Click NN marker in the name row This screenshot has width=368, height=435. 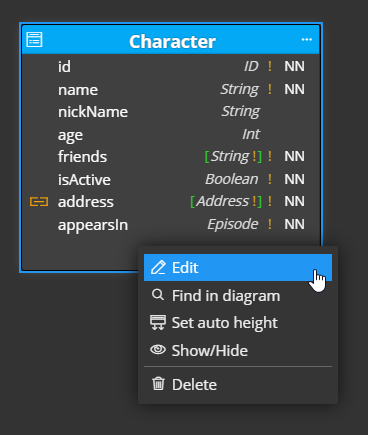click(x=294, y=89)
